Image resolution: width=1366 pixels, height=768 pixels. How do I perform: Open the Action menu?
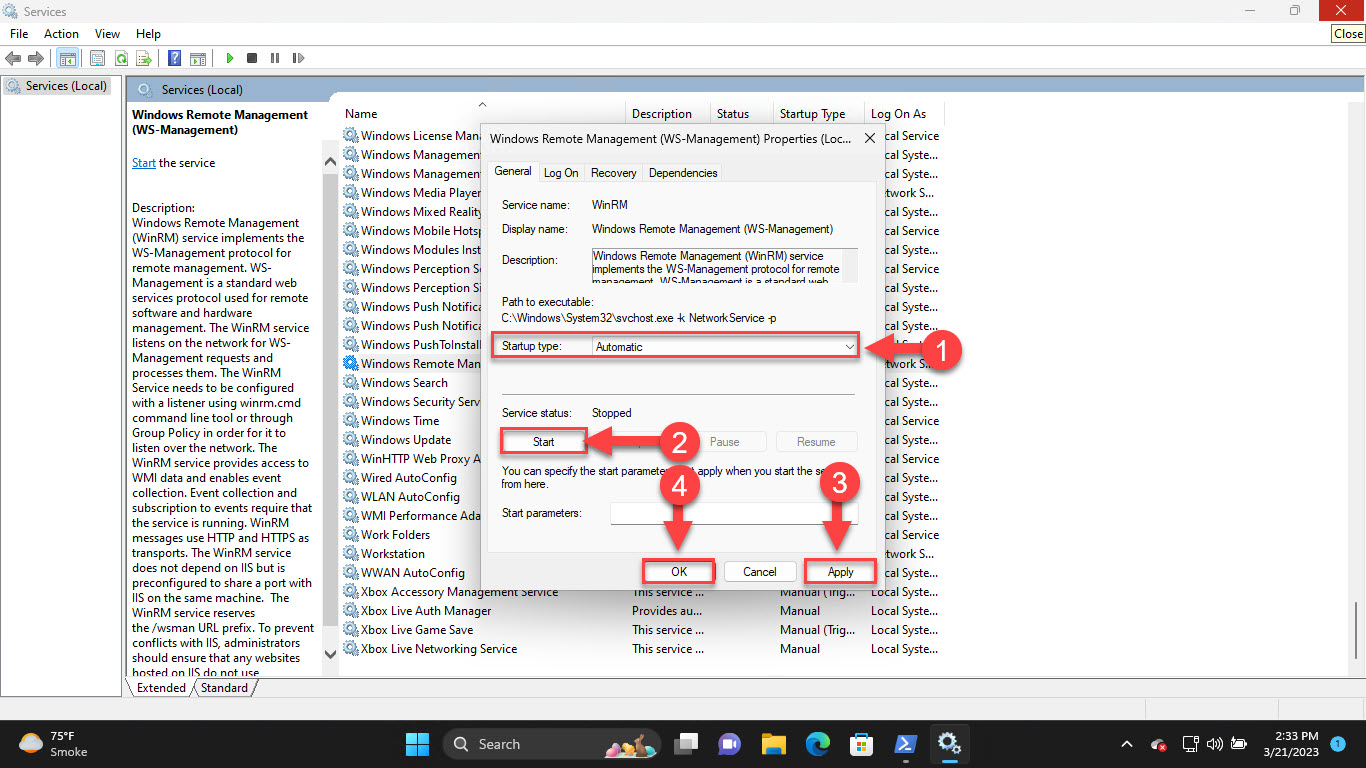61,33
